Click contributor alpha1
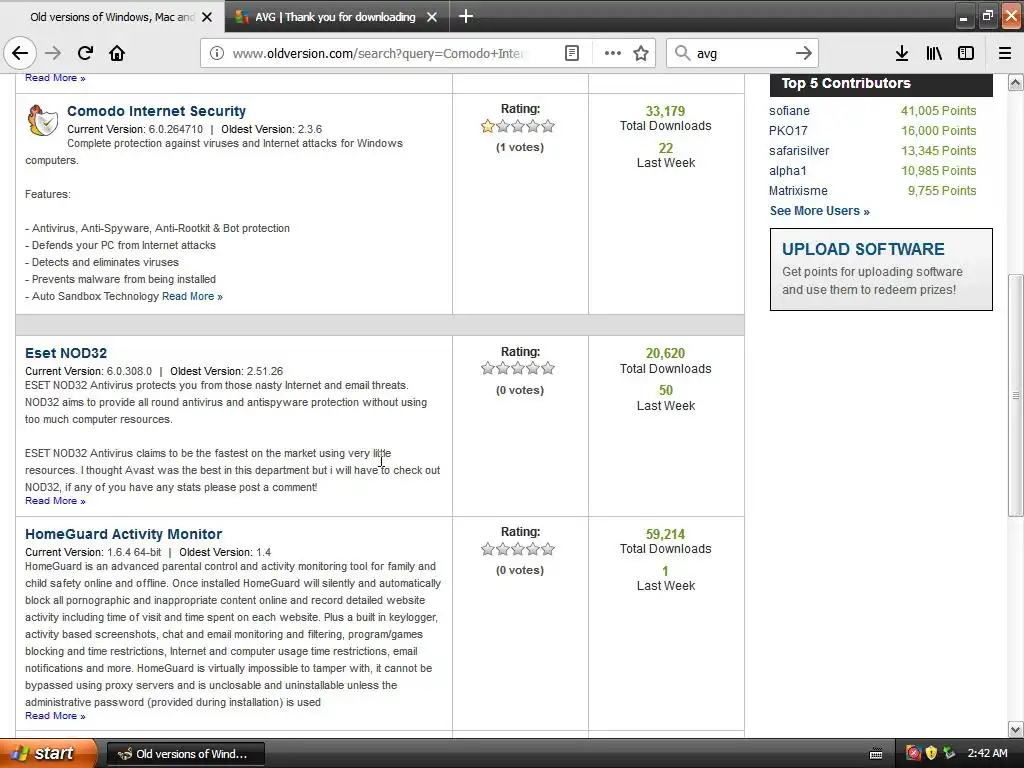Image resolution: width=1024 pixels, height=768 pixels. (788, 171)
